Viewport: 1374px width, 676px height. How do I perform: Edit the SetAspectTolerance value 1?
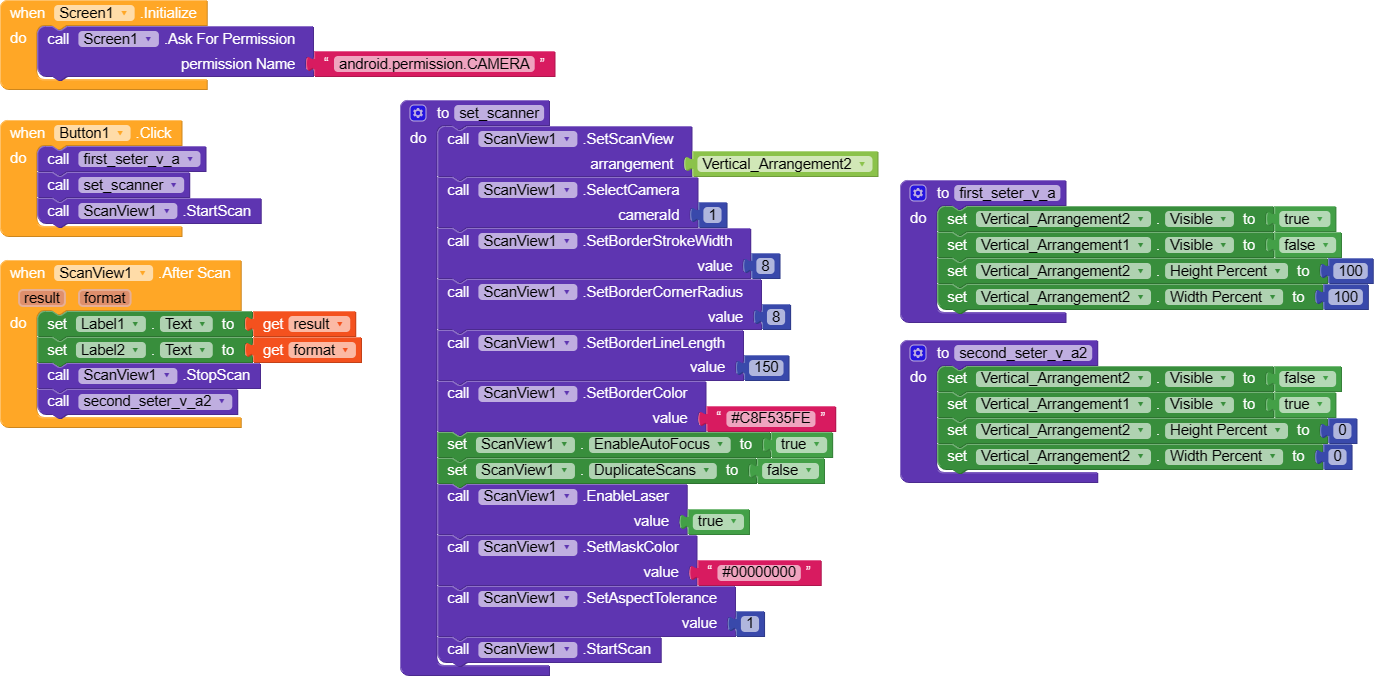[750, 623]
